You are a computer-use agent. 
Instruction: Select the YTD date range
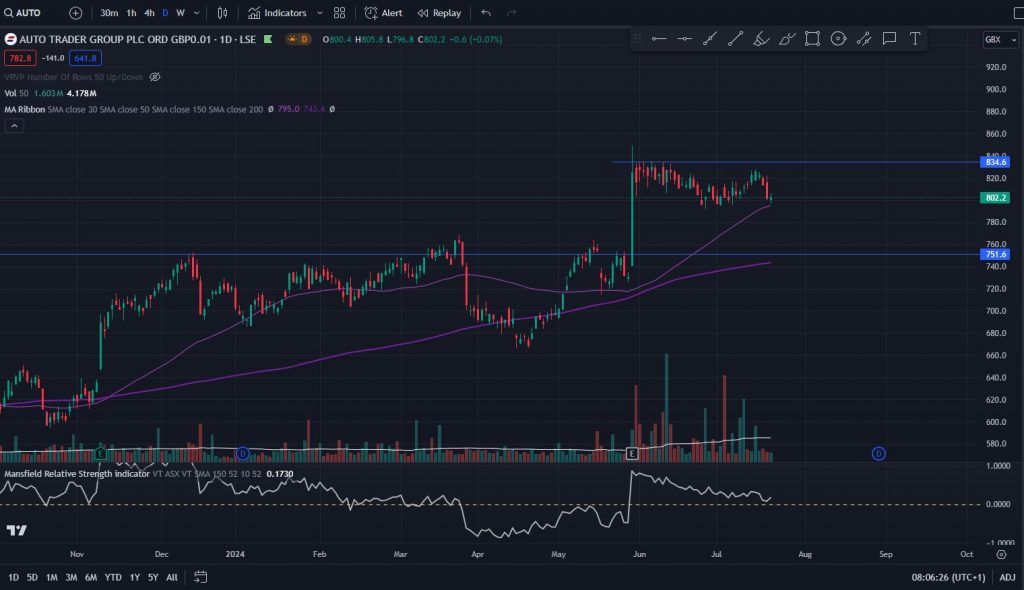click(x=113, y=577)
